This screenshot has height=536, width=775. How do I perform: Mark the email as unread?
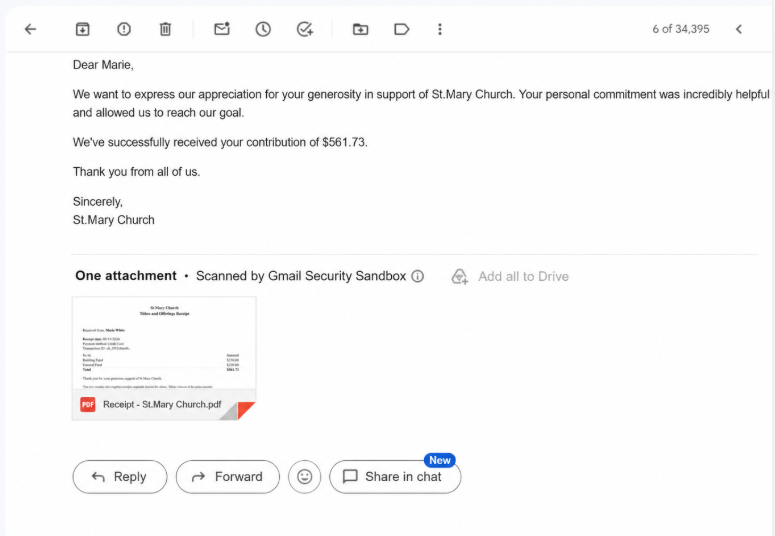click(x=222, y=29)
